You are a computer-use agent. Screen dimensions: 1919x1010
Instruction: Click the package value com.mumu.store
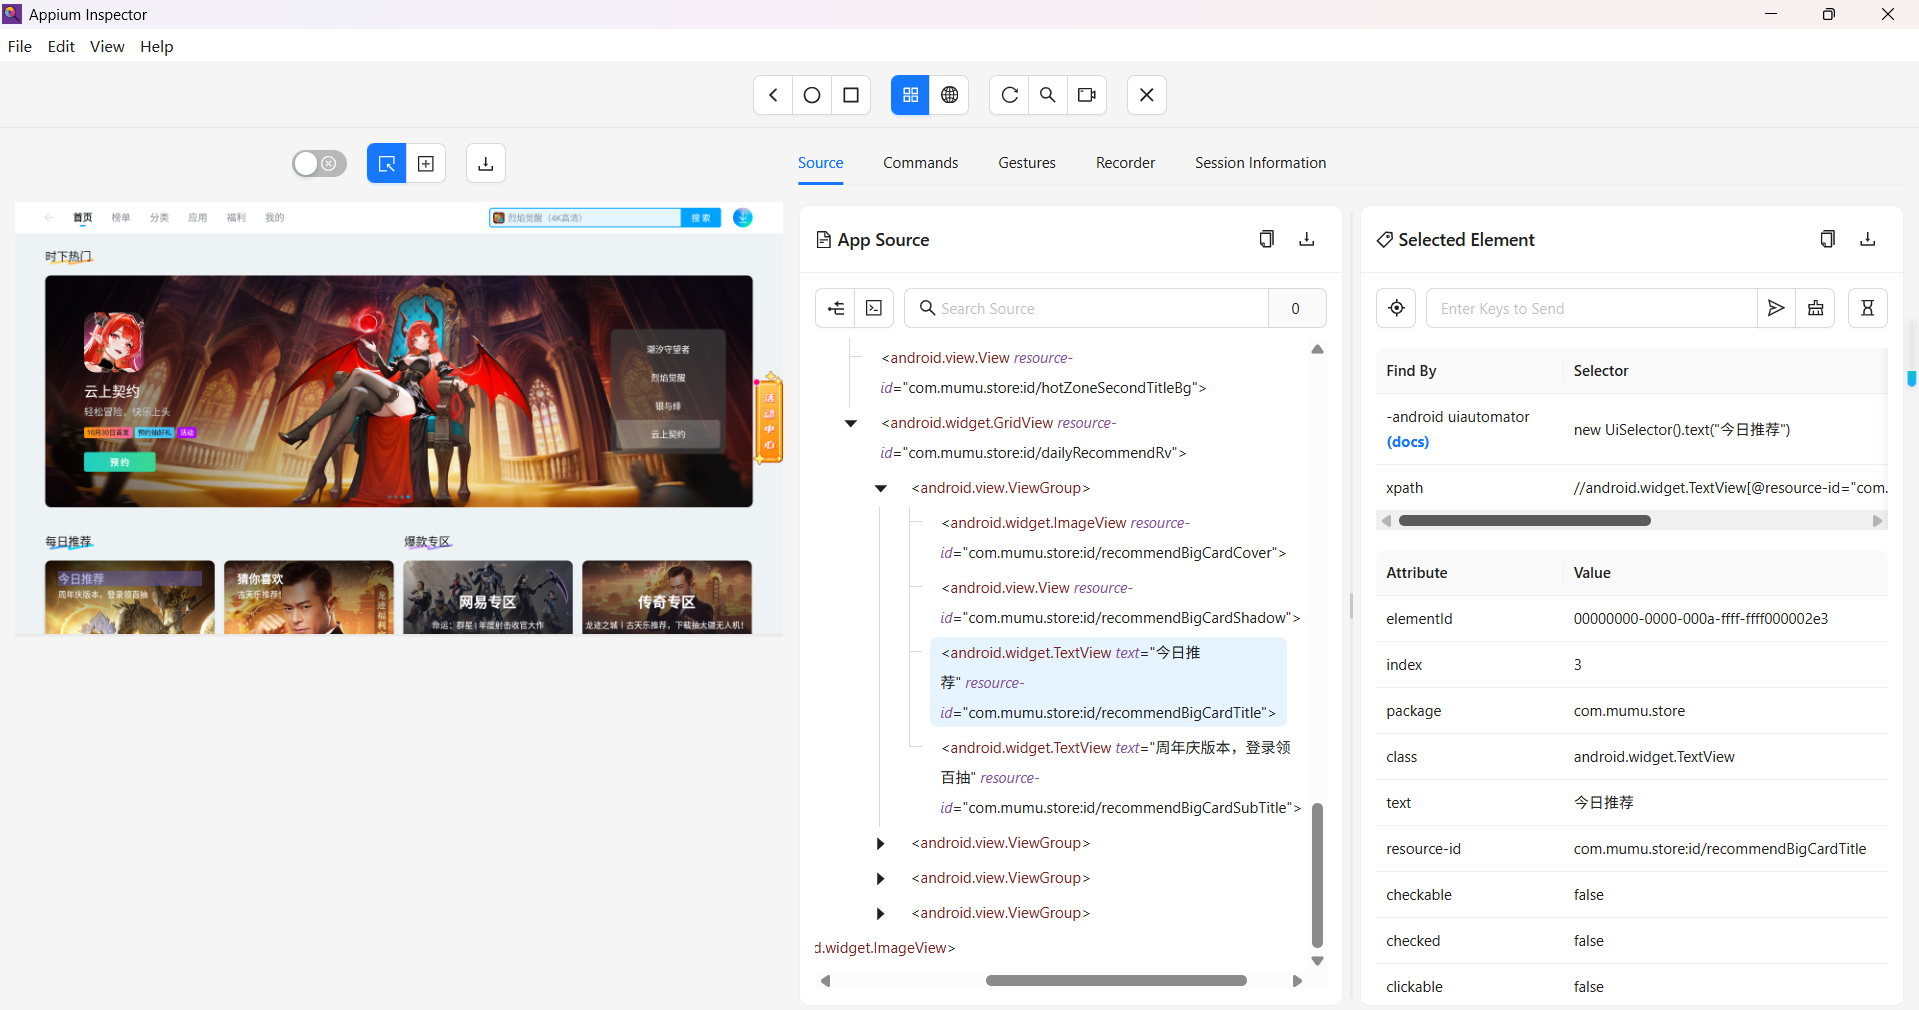point(1629,711)
